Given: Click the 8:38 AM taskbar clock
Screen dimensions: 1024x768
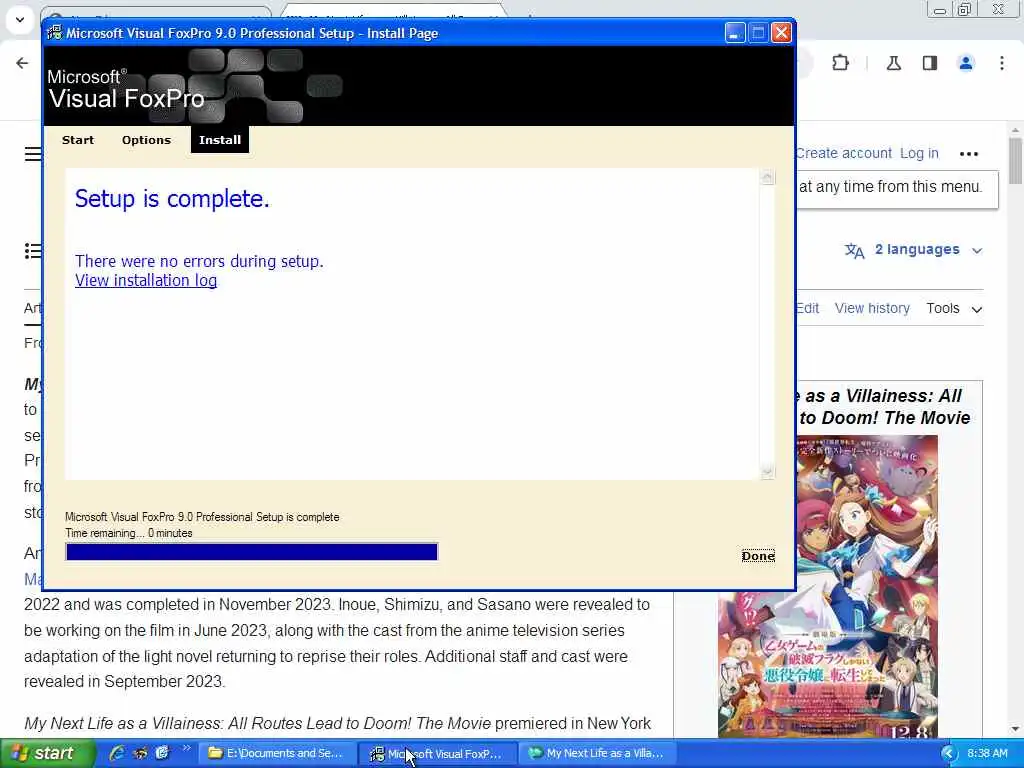Looking at the screenshot, I should point(987,754).
